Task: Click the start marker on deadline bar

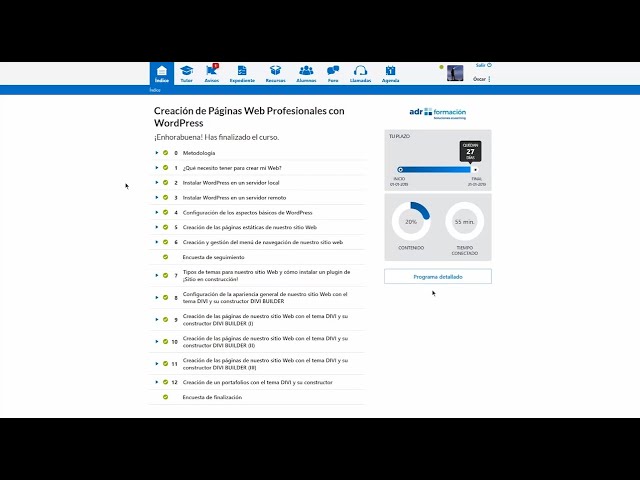Action: pos(400,169)
